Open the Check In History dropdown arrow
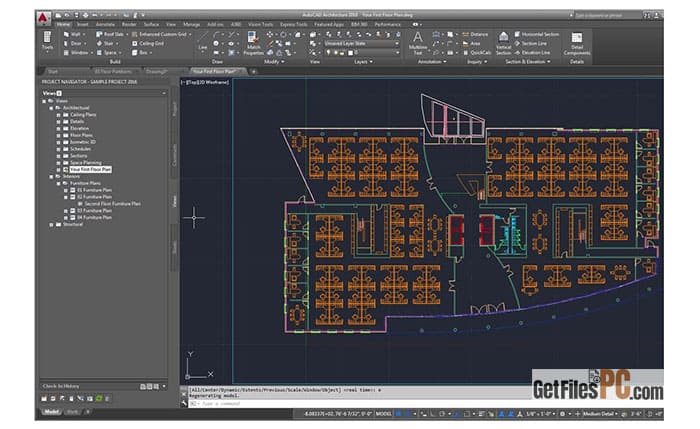The image size is (700, 429). 164,387
